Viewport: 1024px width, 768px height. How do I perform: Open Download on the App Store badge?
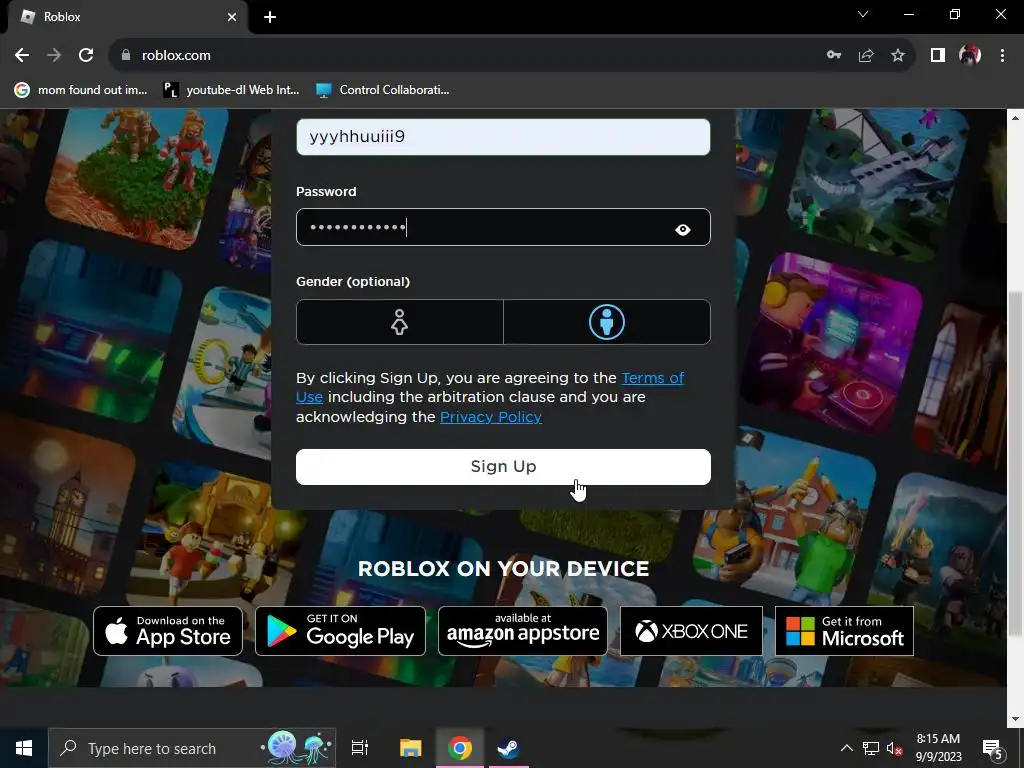click(x=168, y=631)
